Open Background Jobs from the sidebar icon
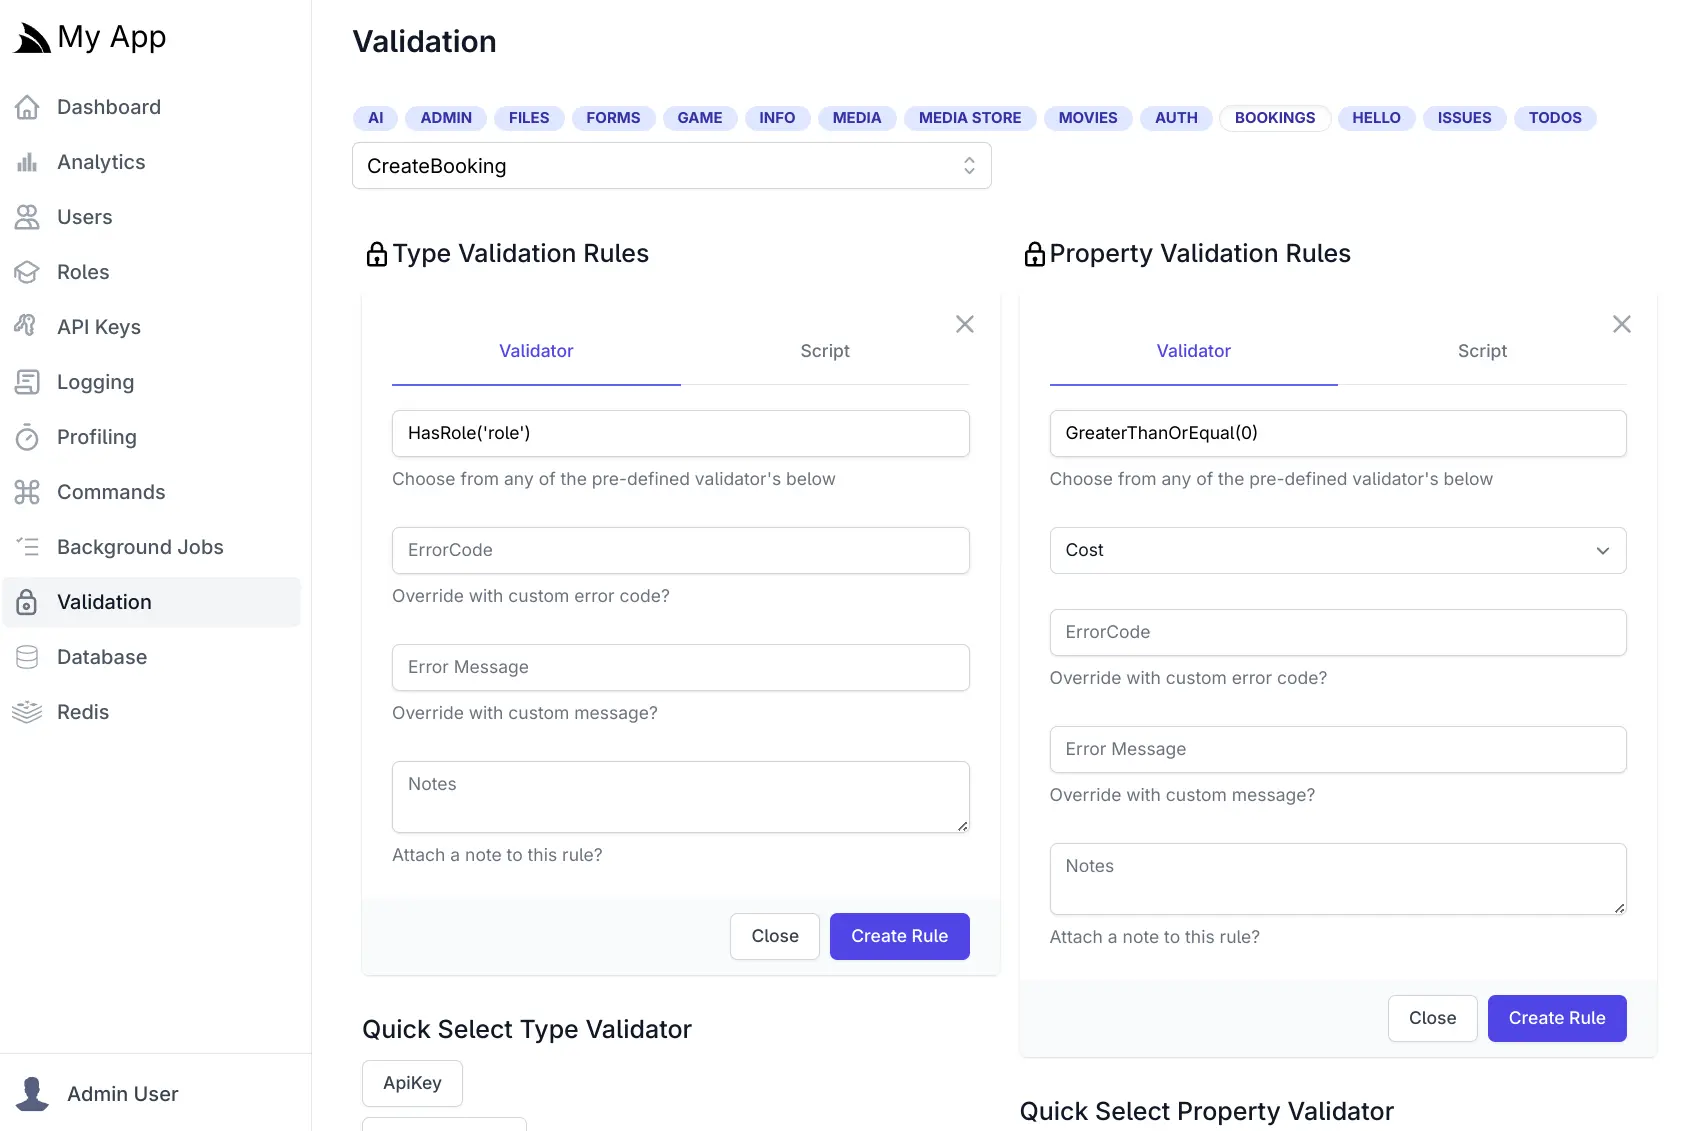Viewport: 1704px width, 1131px height. click(x=28, y=547)
